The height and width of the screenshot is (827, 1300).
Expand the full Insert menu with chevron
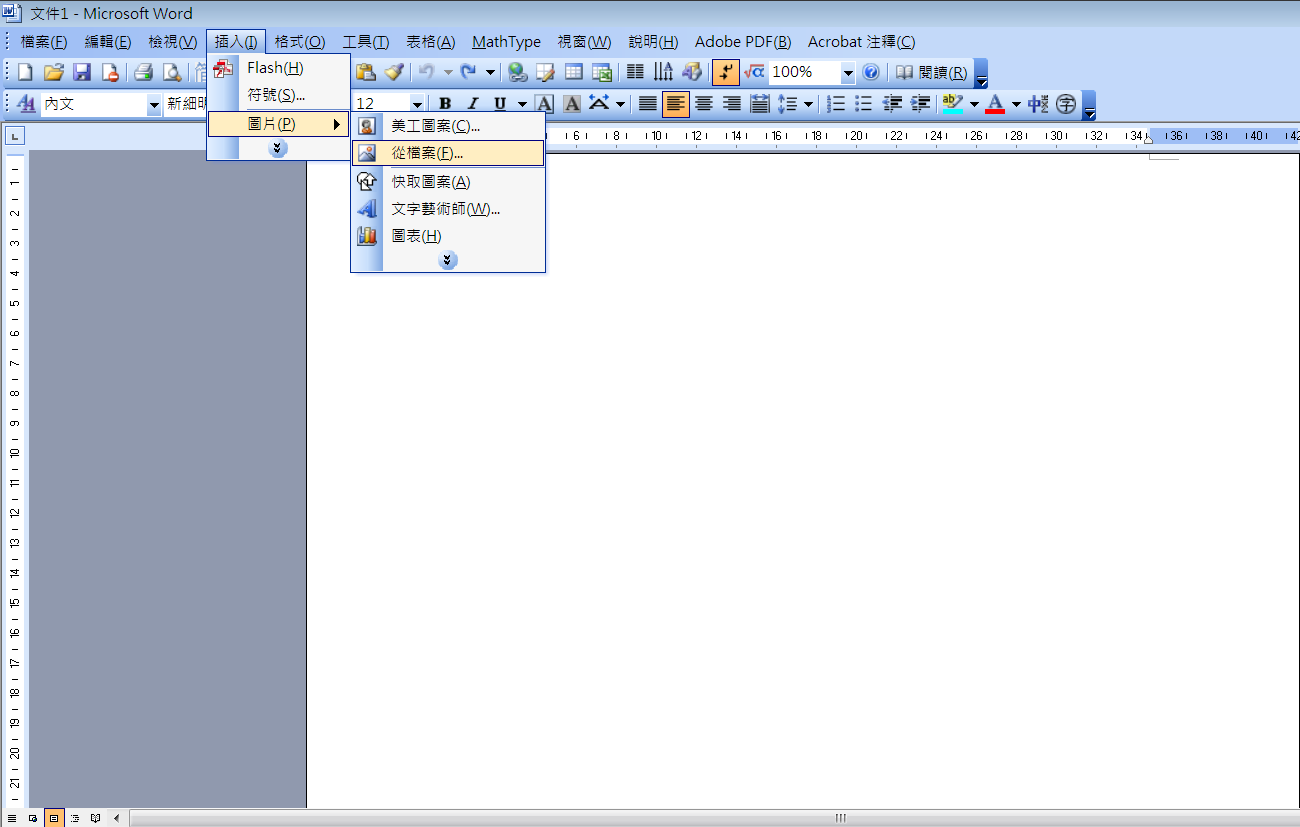pos(278,148)
